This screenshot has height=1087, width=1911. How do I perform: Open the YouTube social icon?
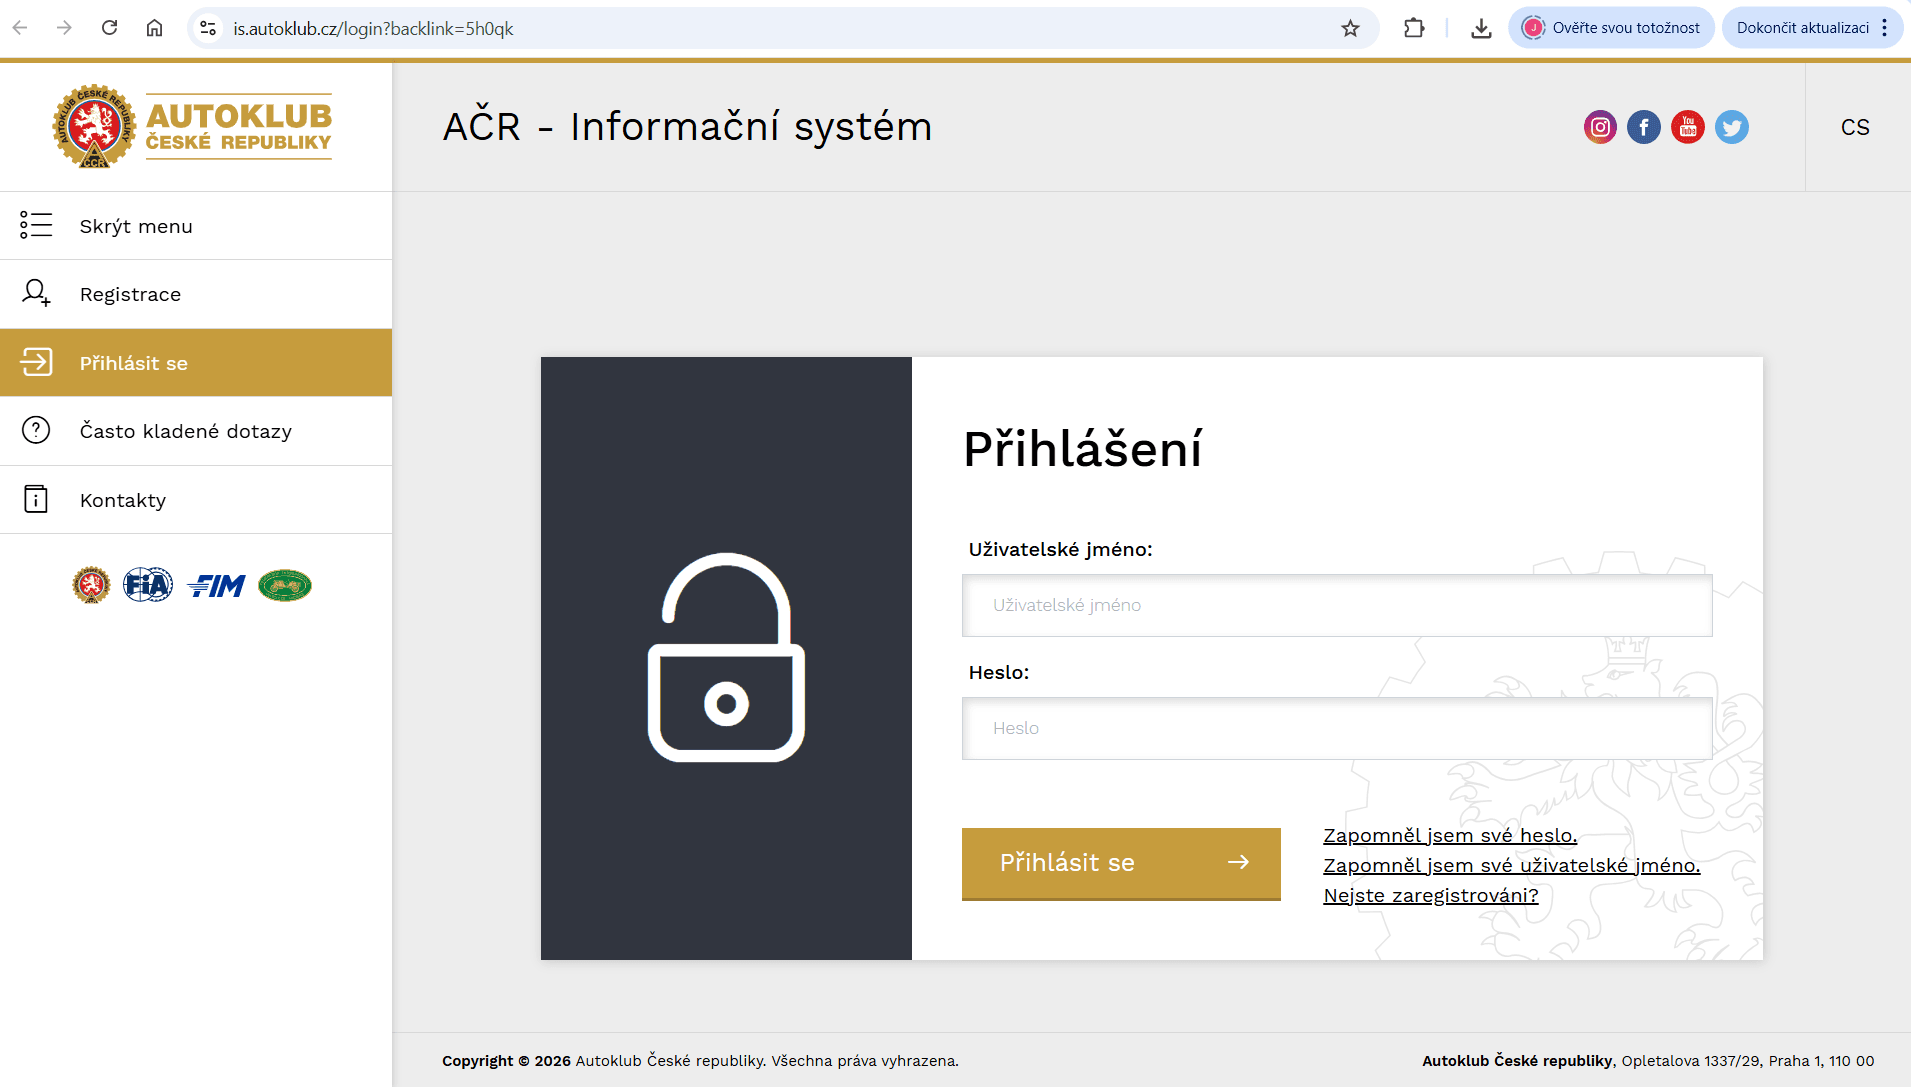[1688, 127]
